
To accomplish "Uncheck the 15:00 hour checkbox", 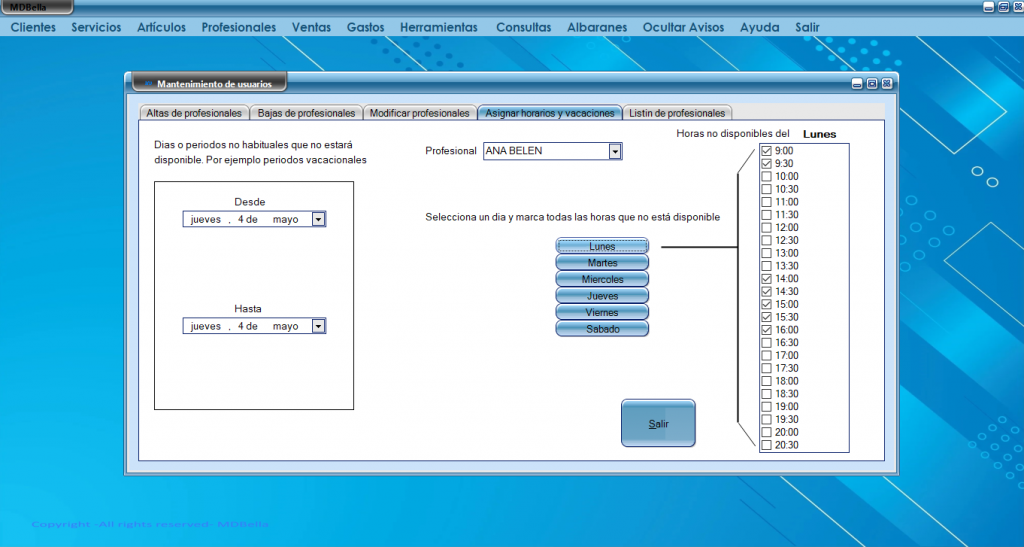I will [x=767, y=304].
